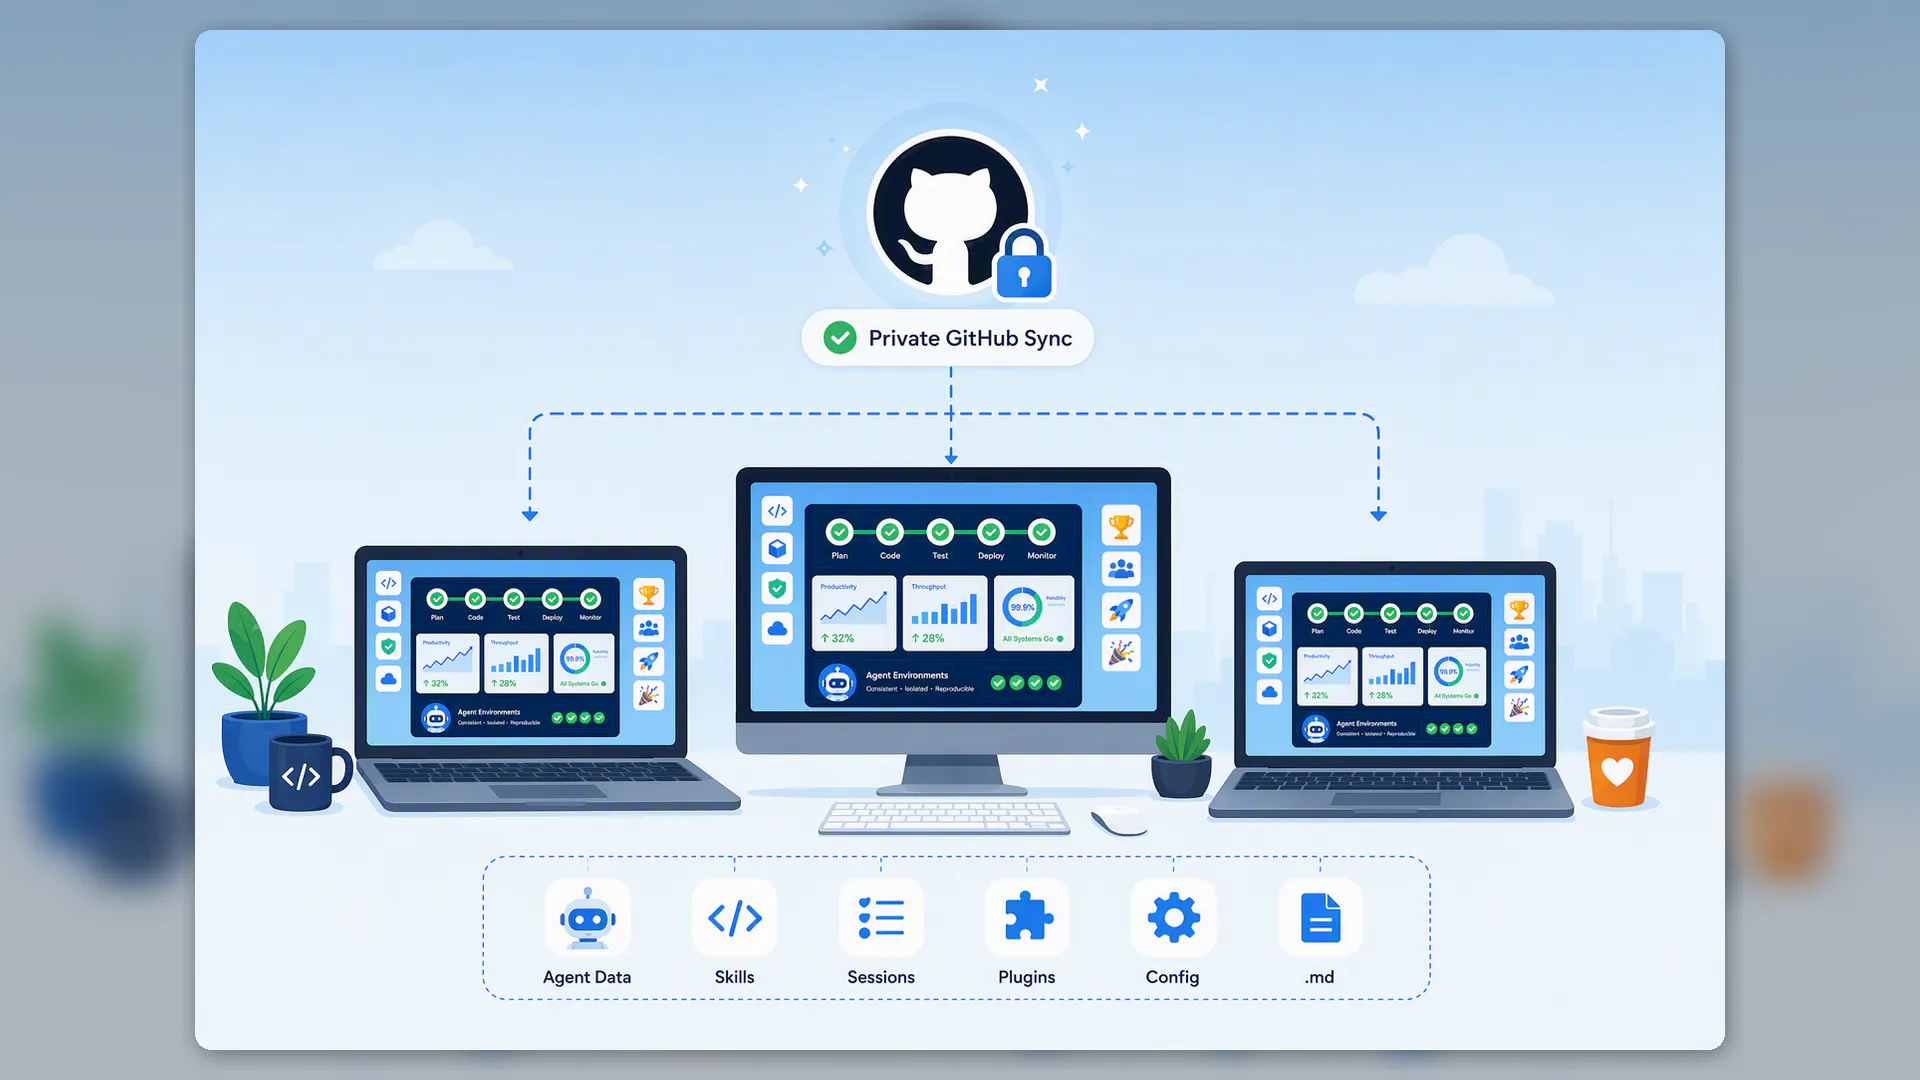The height and width of the screenshot is (1080, 1920).
Task: Select the Sessions list icon
Action: click(881, 917)
